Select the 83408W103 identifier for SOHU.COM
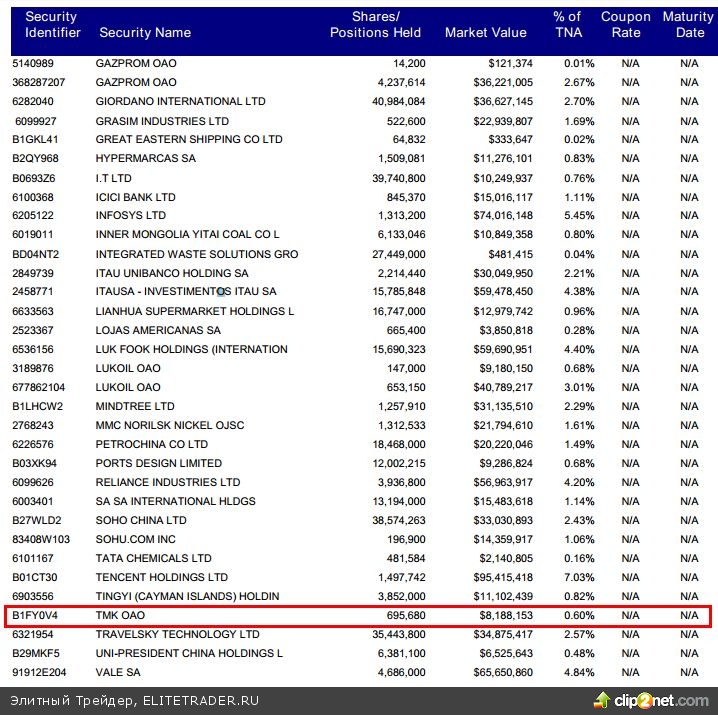The height and width of the screenshot is (715, 718). pyautogui.click(x=42, y=539)
